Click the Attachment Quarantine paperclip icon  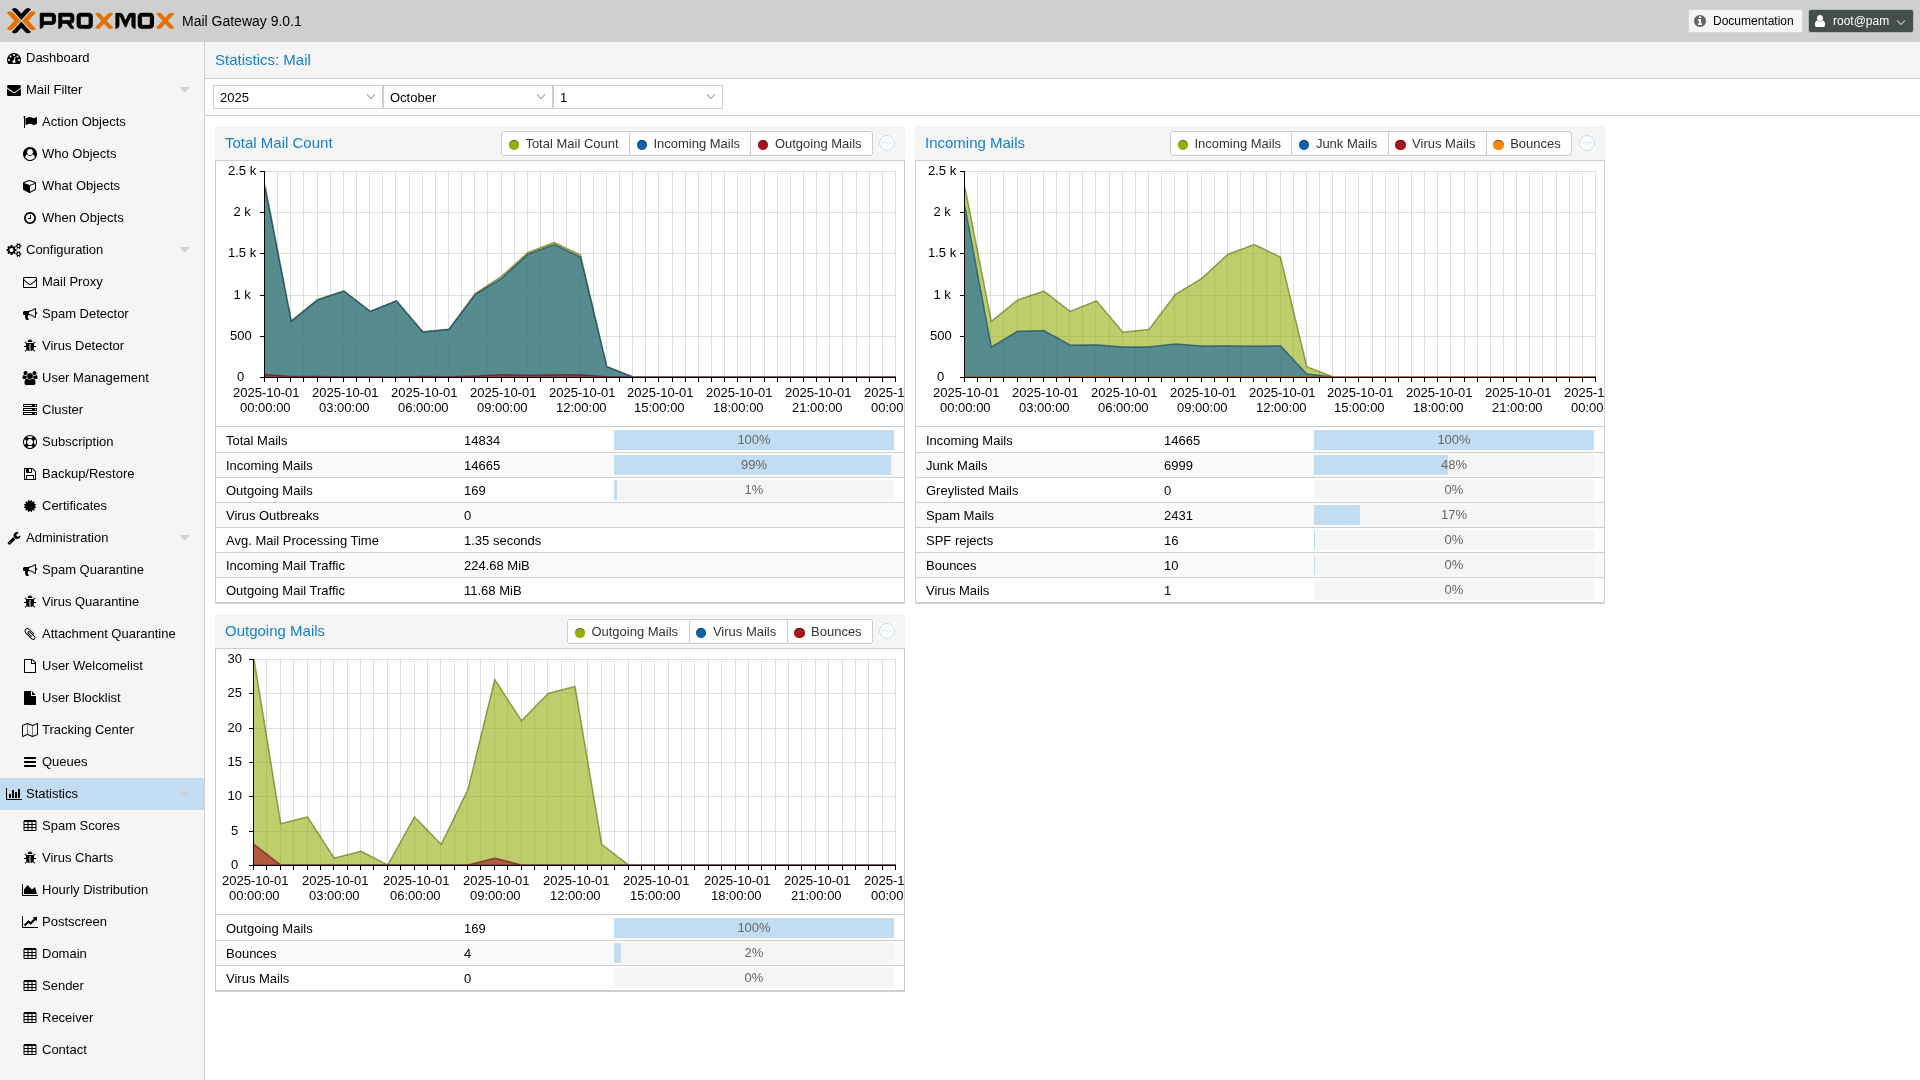click(x=30, y=634)
